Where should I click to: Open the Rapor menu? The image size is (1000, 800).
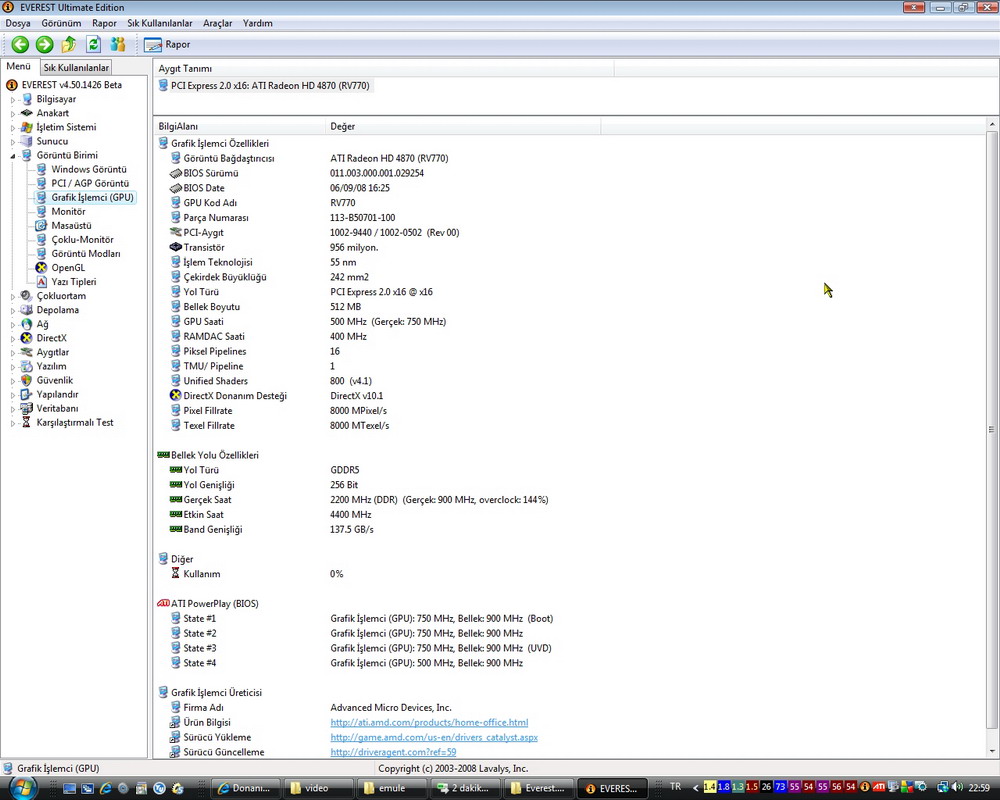pyautogui.click(x=104, y=23)
